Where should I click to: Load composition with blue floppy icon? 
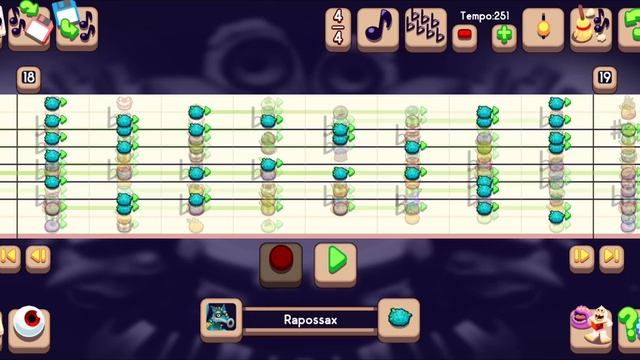point(77,29)
